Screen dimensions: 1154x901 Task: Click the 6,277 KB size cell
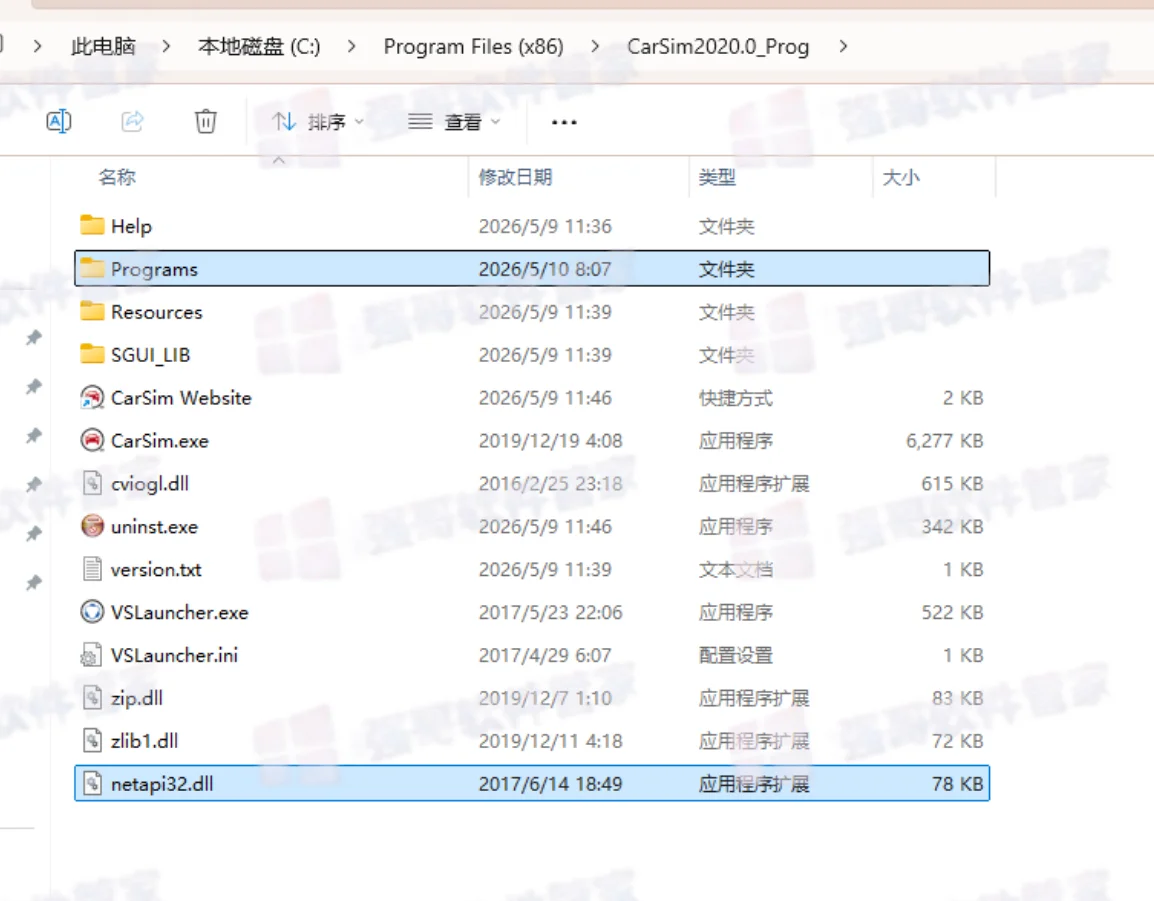click(x=944, y=441)
